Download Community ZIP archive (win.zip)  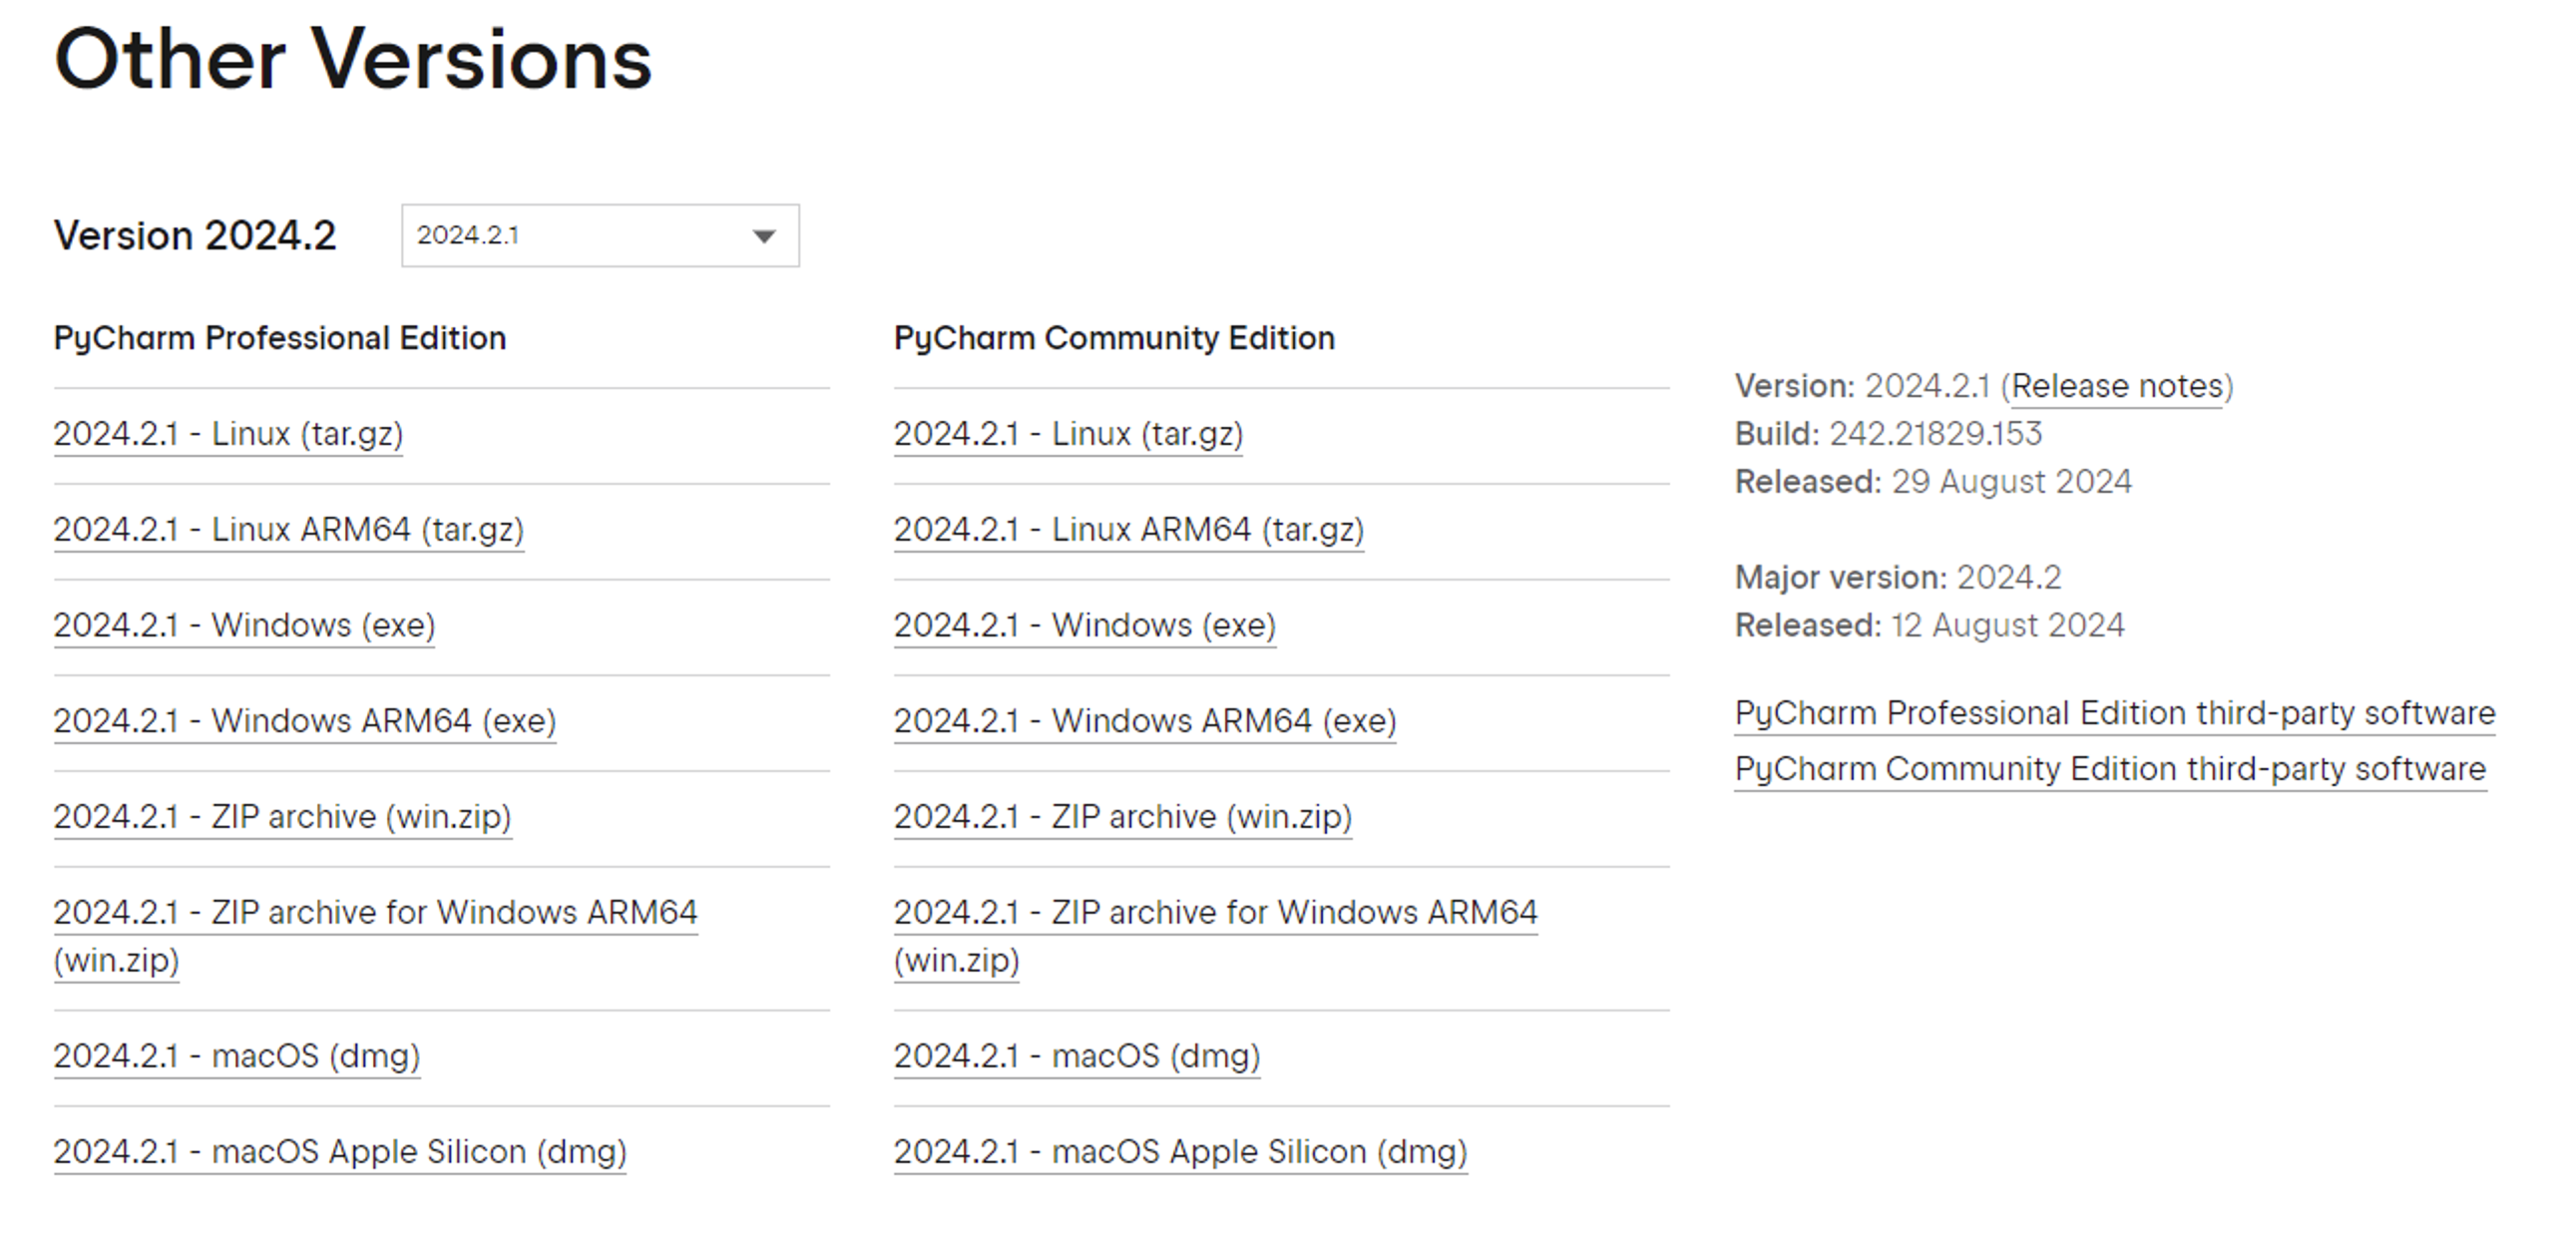click(x=1122, y=817)
